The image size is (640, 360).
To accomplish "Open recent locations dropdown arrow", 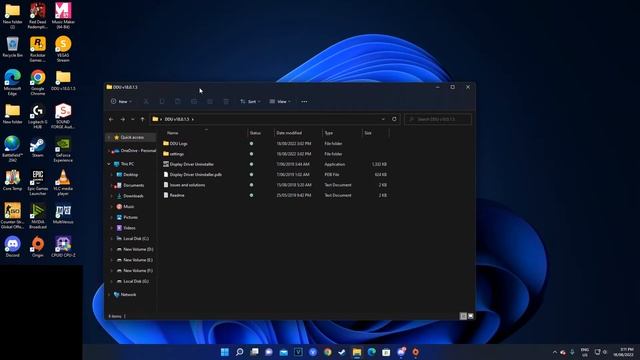I will click(x=133, y=119).
